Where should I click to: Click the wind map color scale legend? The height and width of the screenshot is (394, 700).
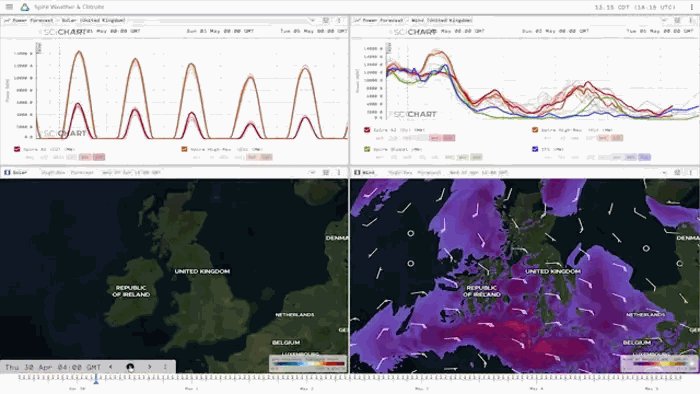[659, 363]
